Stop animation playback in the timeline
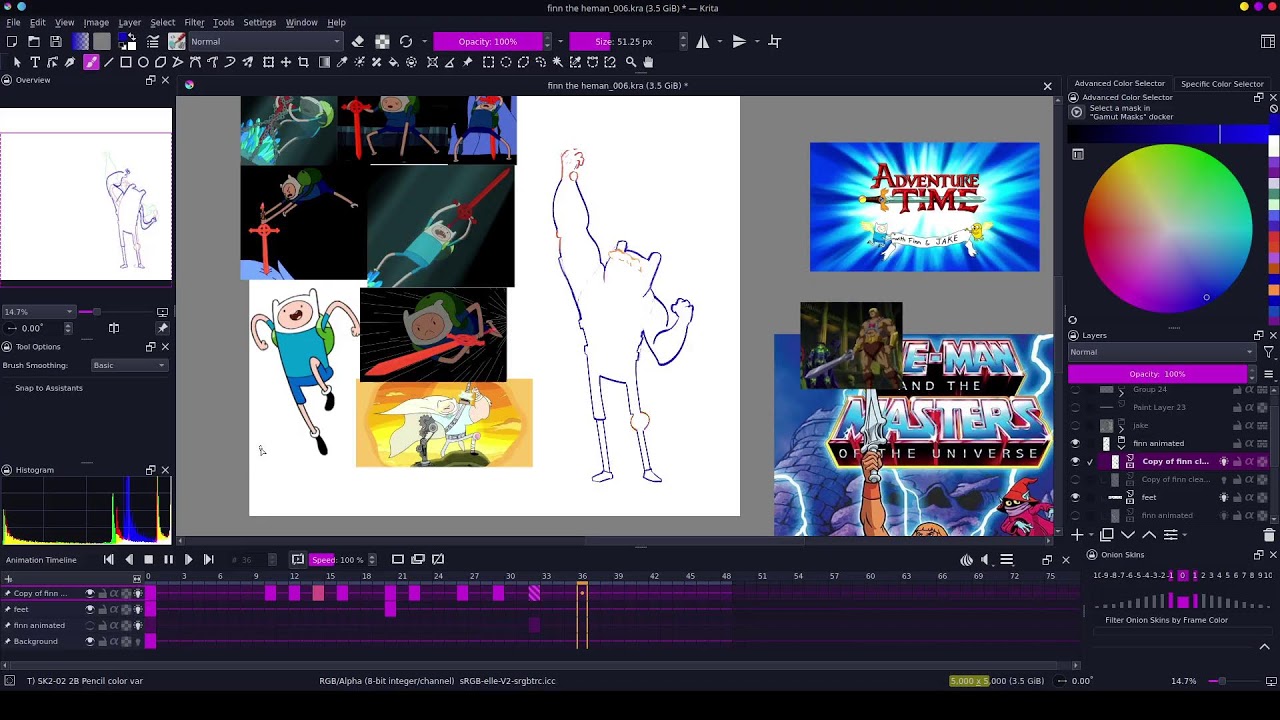This screenshot has height=720, width=1280. pos(148,559)
